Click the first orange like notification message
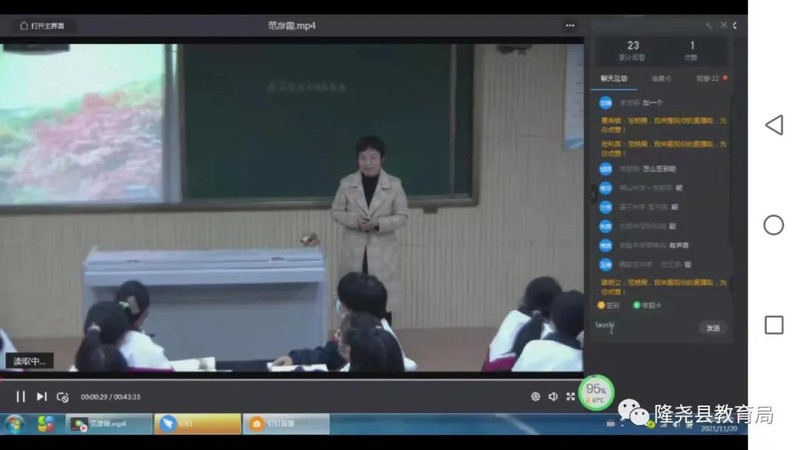 (663, 125)
